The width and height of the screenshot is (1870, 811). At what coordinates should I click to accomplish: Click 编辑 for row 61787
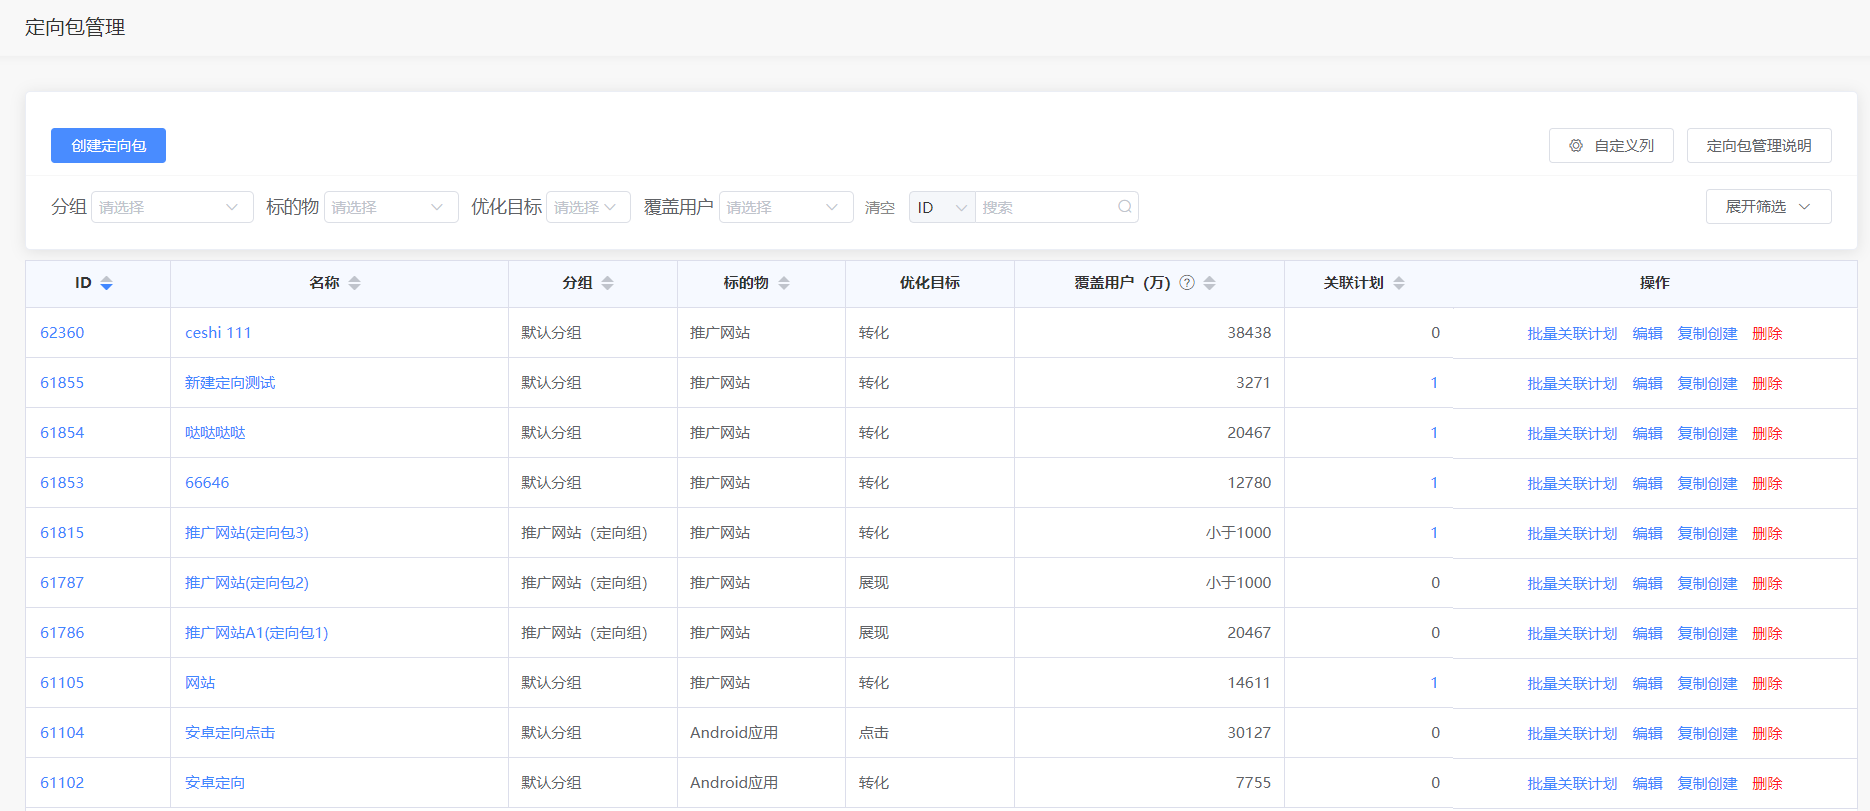point(1647,584)
